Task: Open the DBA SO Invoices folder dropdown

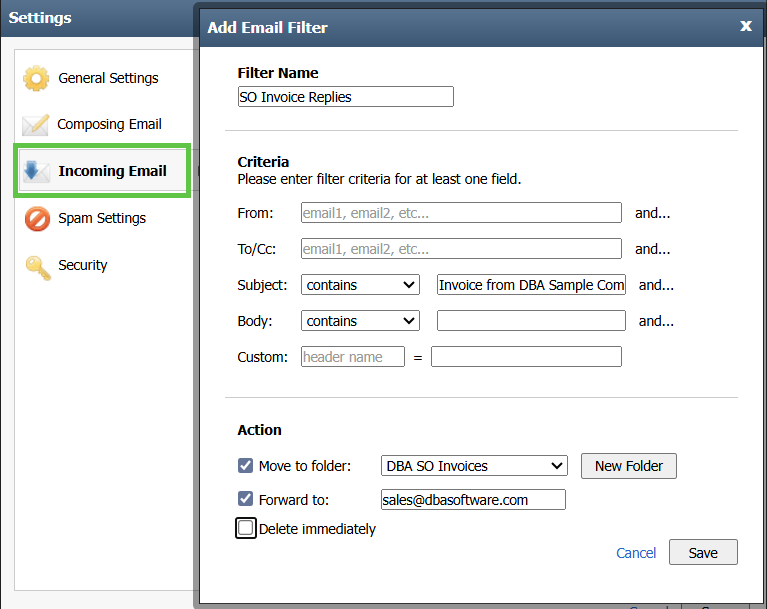Action: click(474, 466)
